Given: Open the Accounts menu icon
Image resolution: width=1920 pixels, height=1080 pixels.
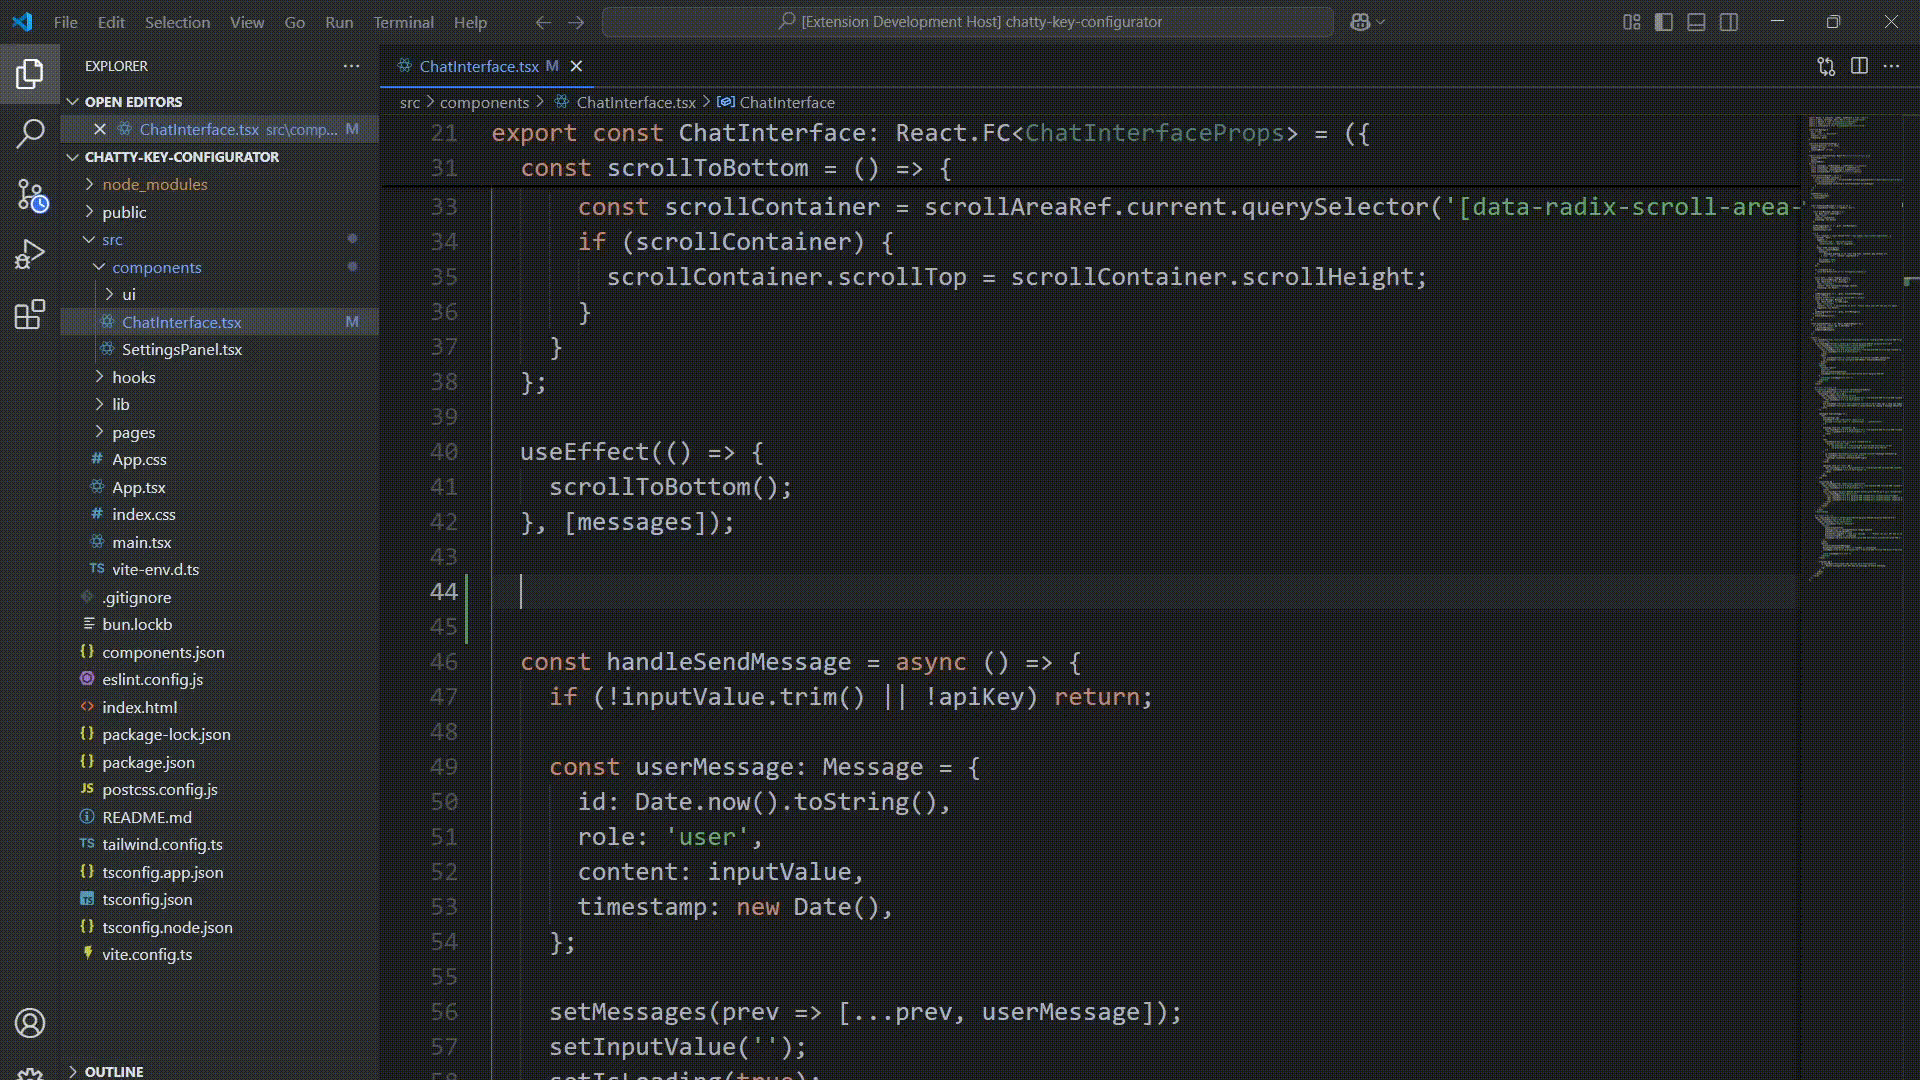Looking at the screenshot, I should tap(30, 1023).
